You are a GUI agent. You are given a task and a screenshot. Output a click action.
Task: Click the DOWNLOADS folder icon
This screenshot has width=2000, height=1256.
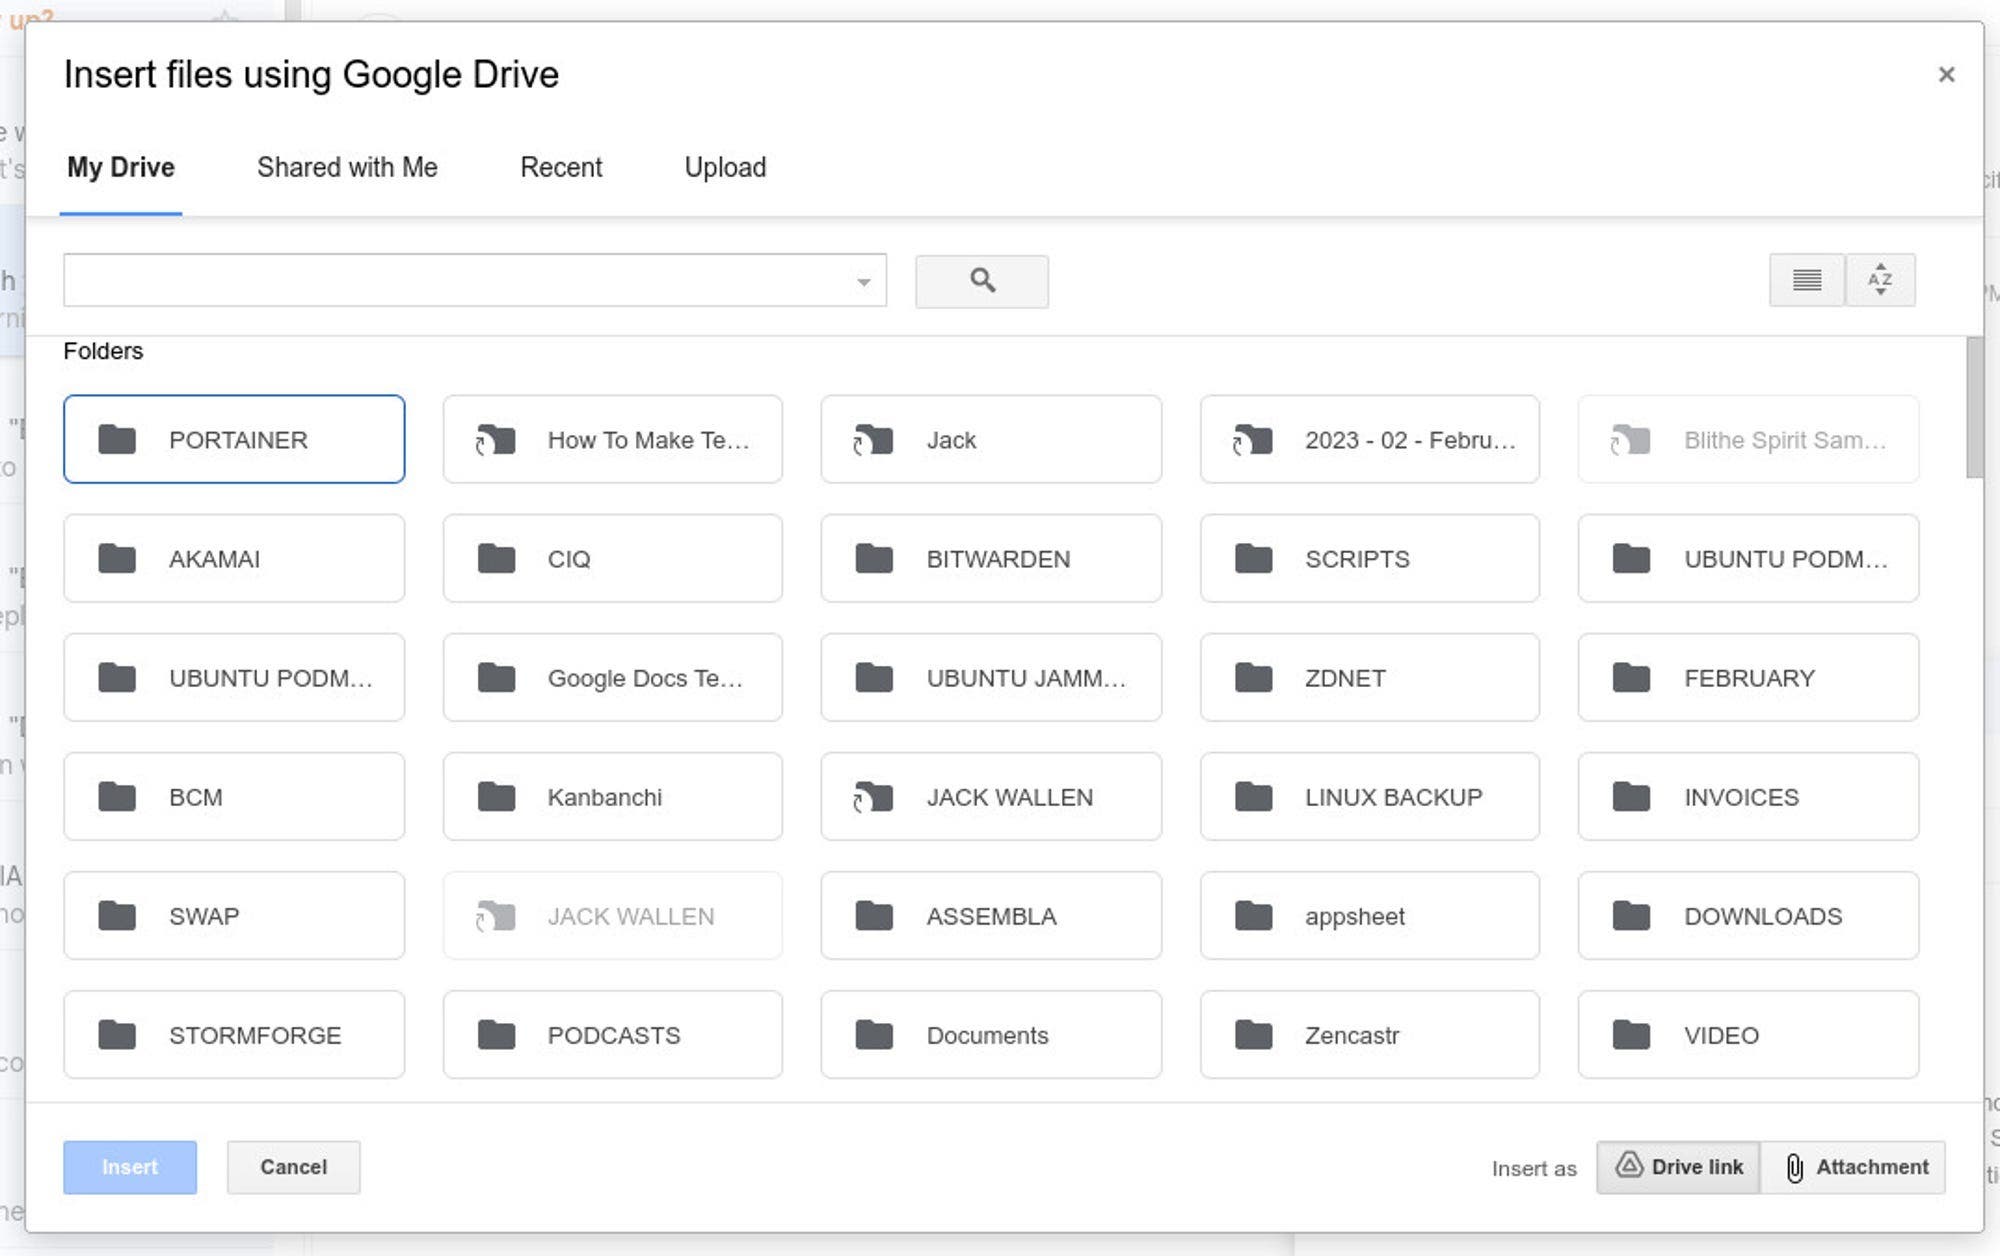coord(1631,915)
